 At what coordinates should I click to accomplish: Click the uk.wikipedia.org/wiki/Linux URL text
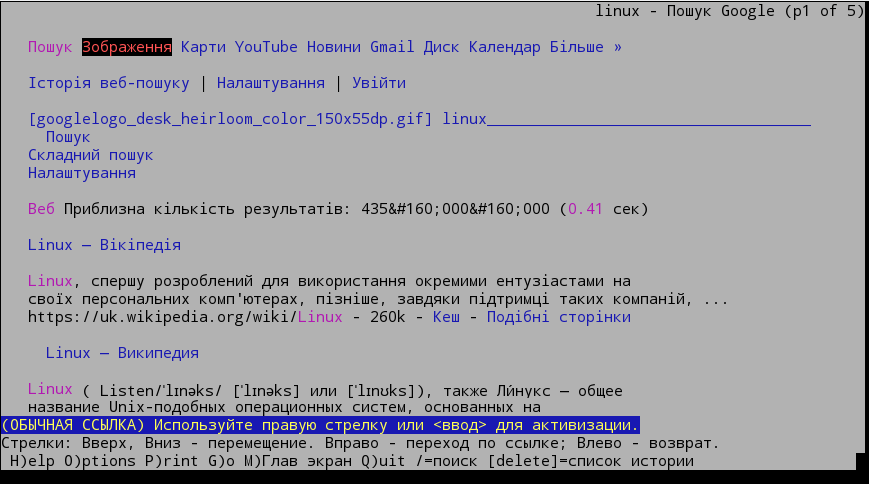pyautogui.click(x=185, y=317)
